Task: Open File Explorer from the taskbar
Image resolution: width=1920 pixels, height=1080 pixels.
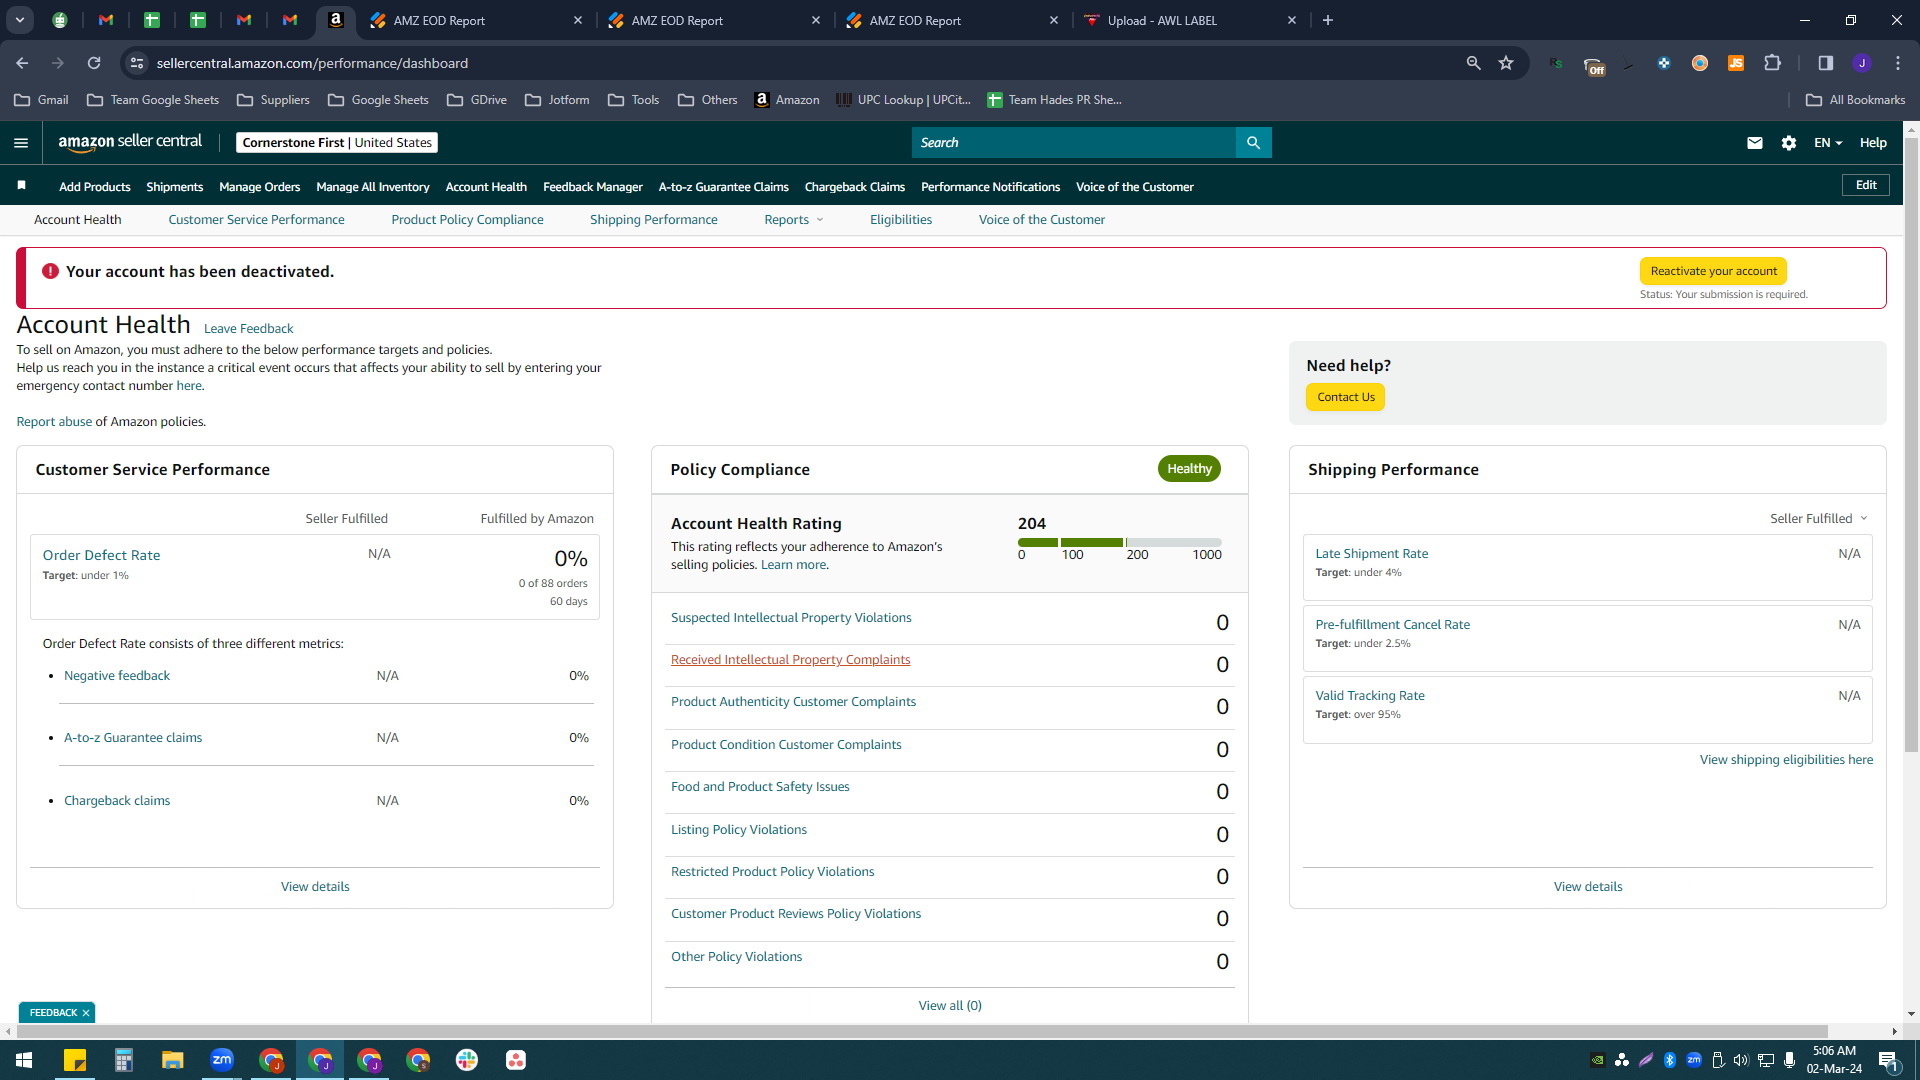Action: (173, 1060)
